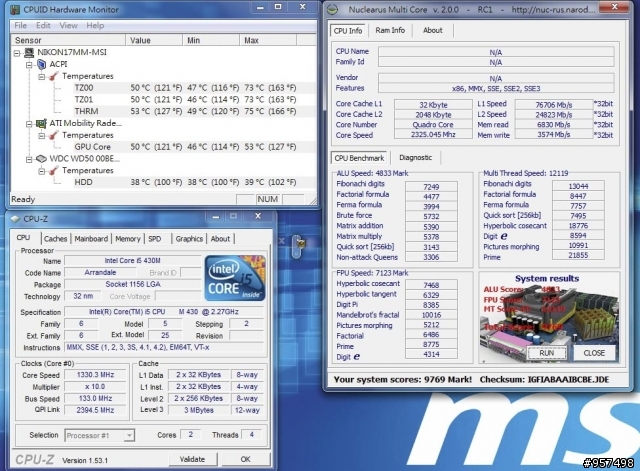This screenshot has width=640, height=471.
Task: Collapse the NIKON17MM-MSI tree node
Action: [x=17, y=53]
